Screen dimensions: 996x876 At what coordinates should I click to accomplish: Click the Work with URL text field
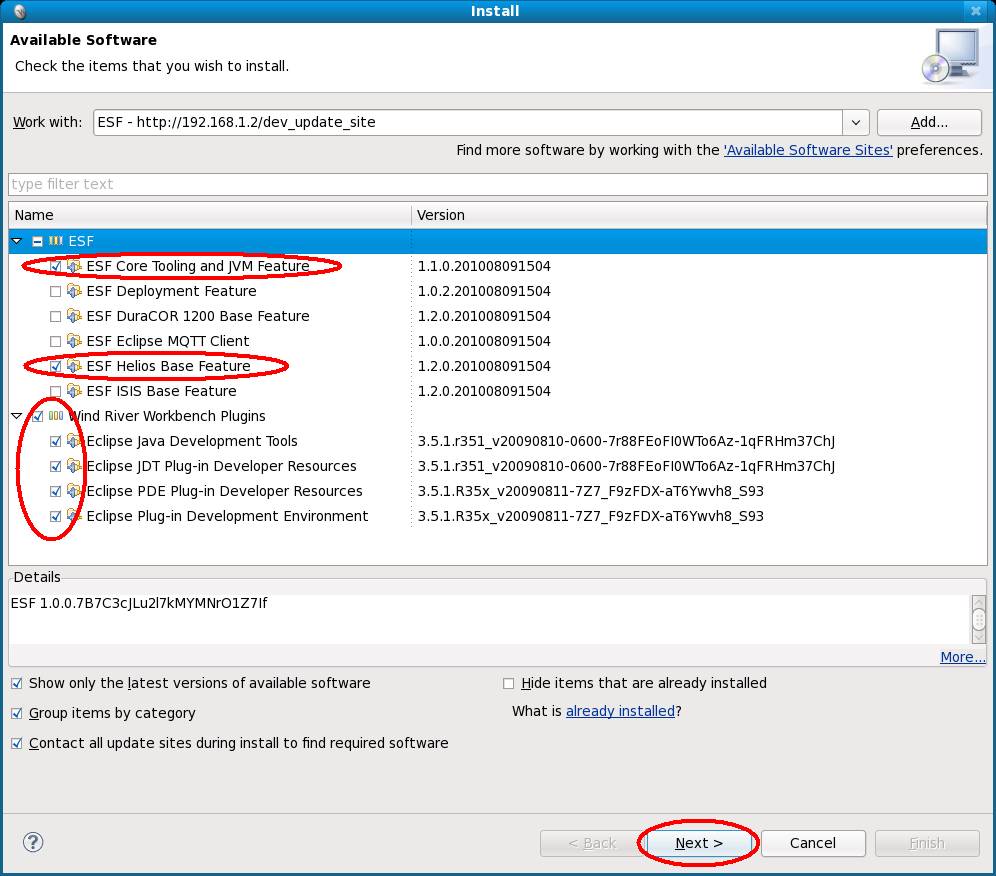point(468,122)
